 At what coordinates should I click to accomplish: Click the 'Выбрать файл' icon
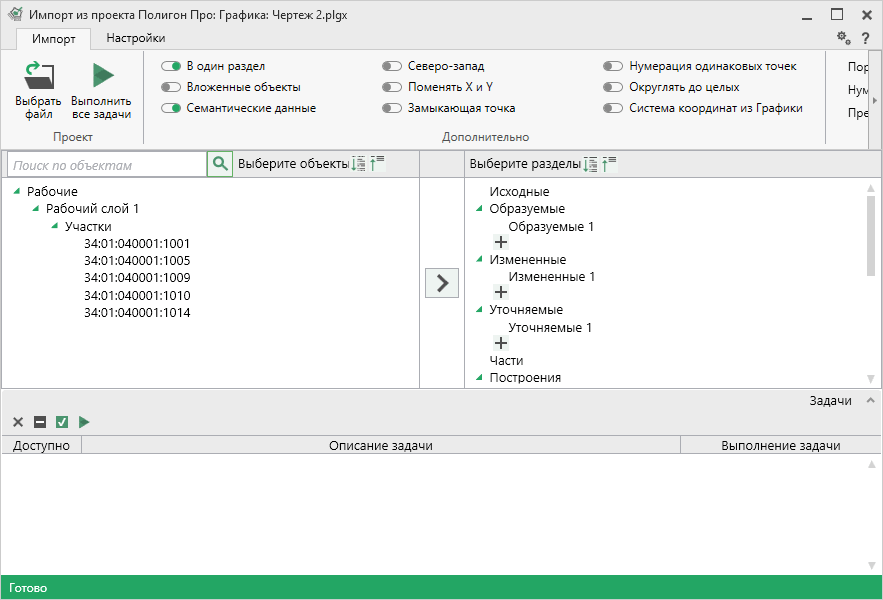tap(39, 77)
